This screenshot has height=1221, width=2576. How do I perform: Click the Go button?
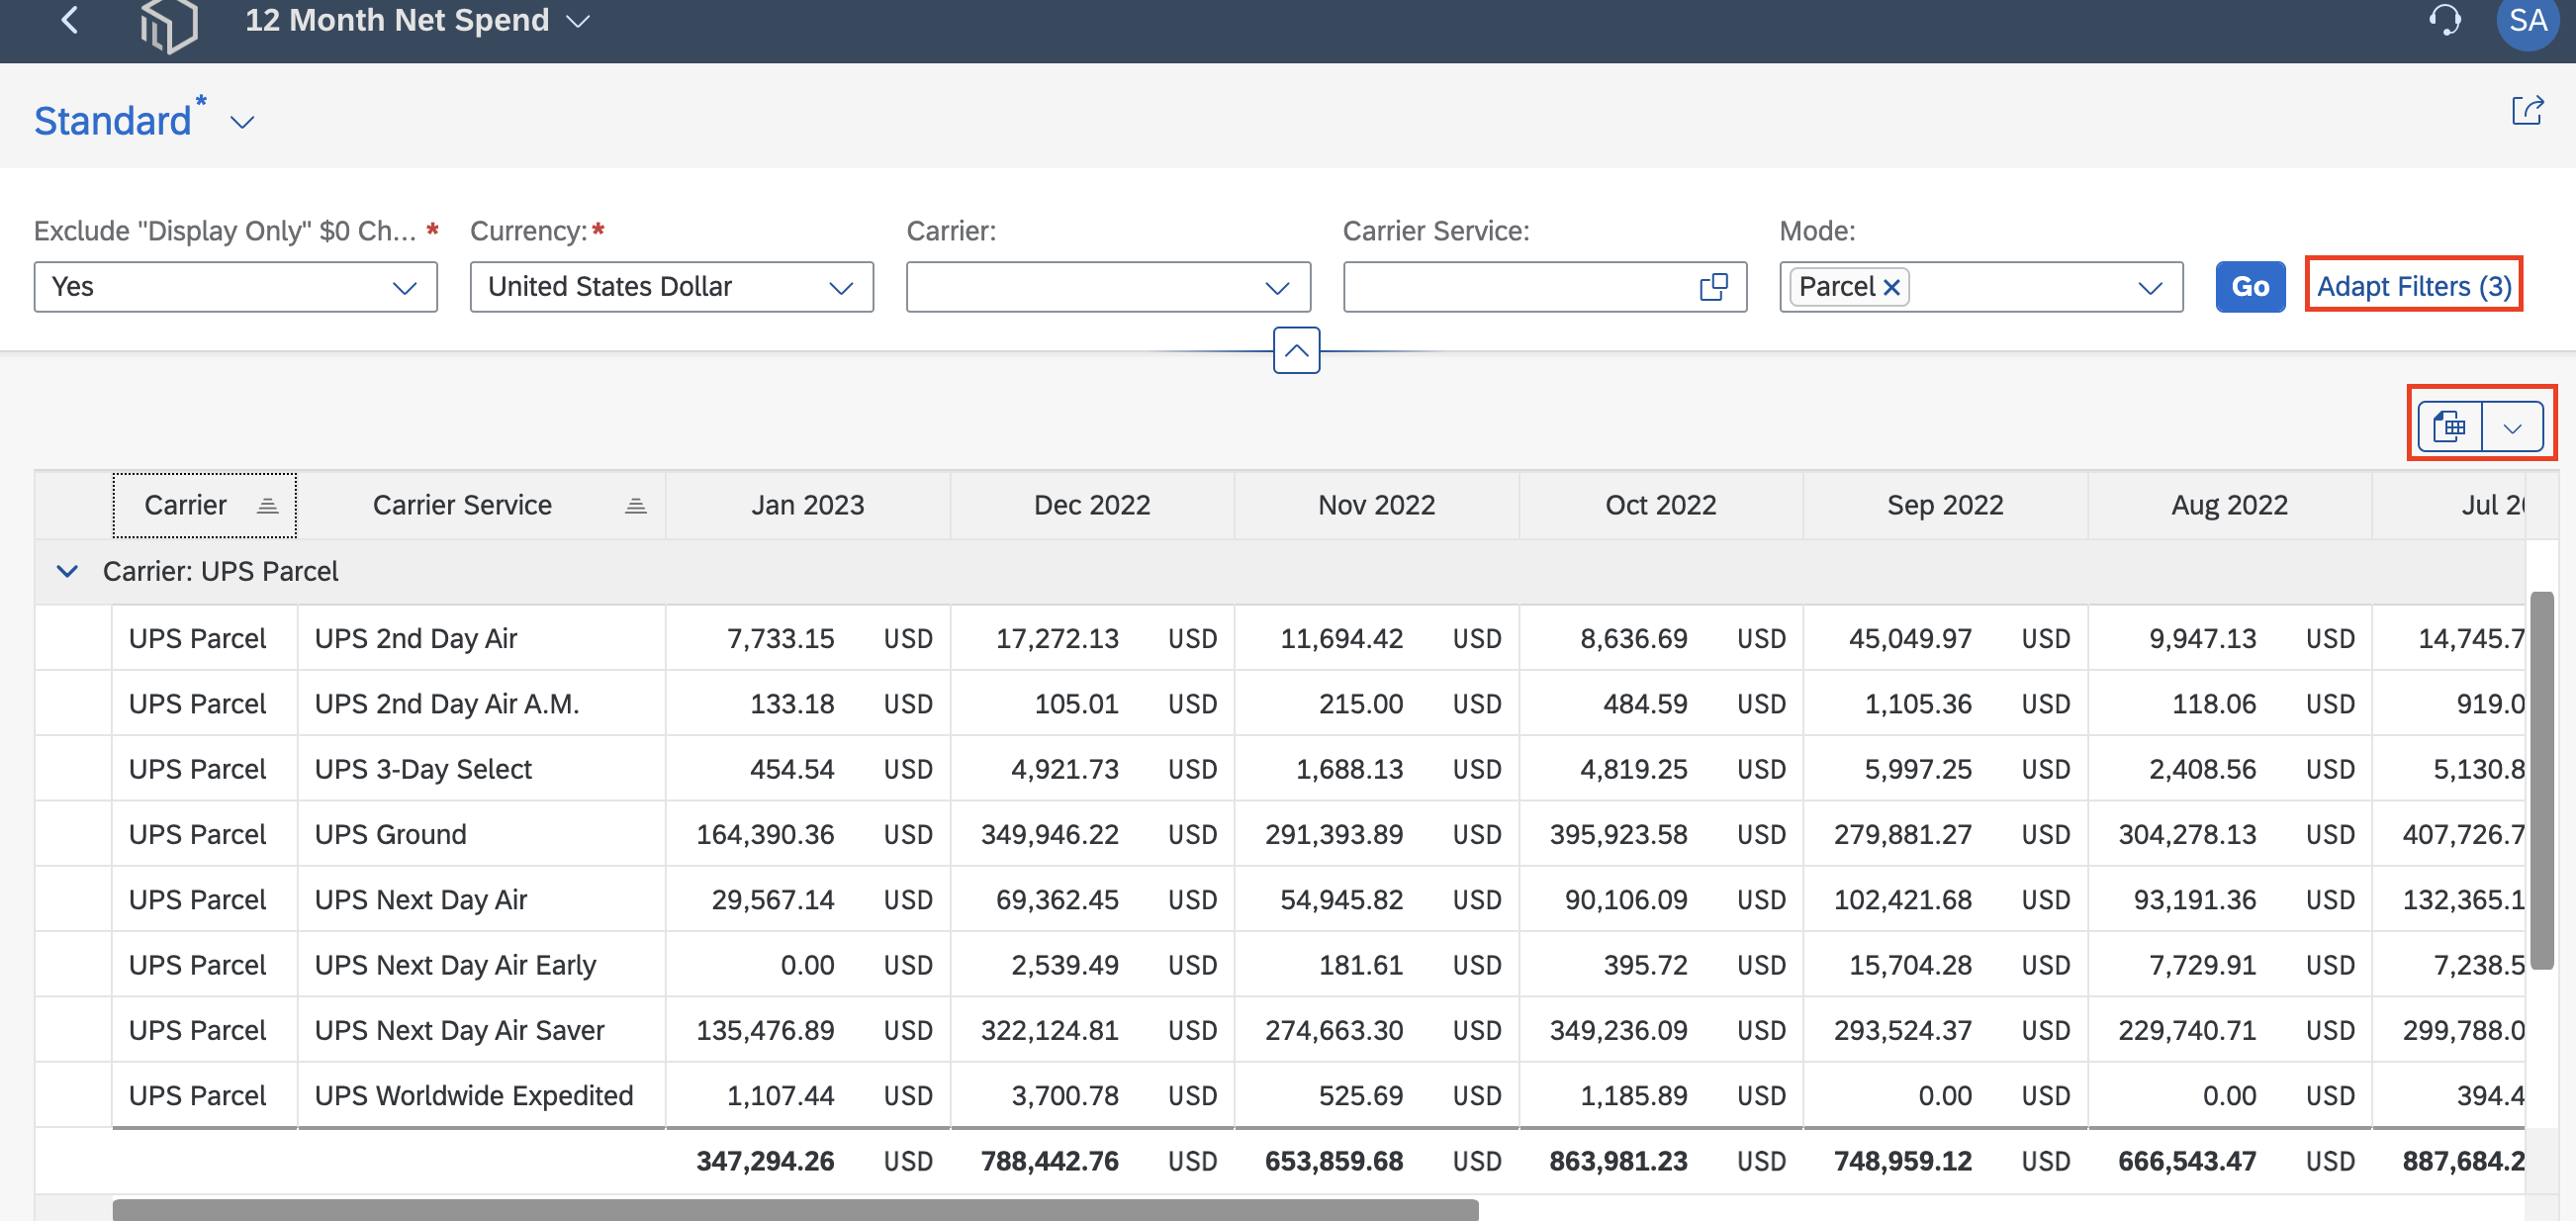click(x=2250, y=287)
